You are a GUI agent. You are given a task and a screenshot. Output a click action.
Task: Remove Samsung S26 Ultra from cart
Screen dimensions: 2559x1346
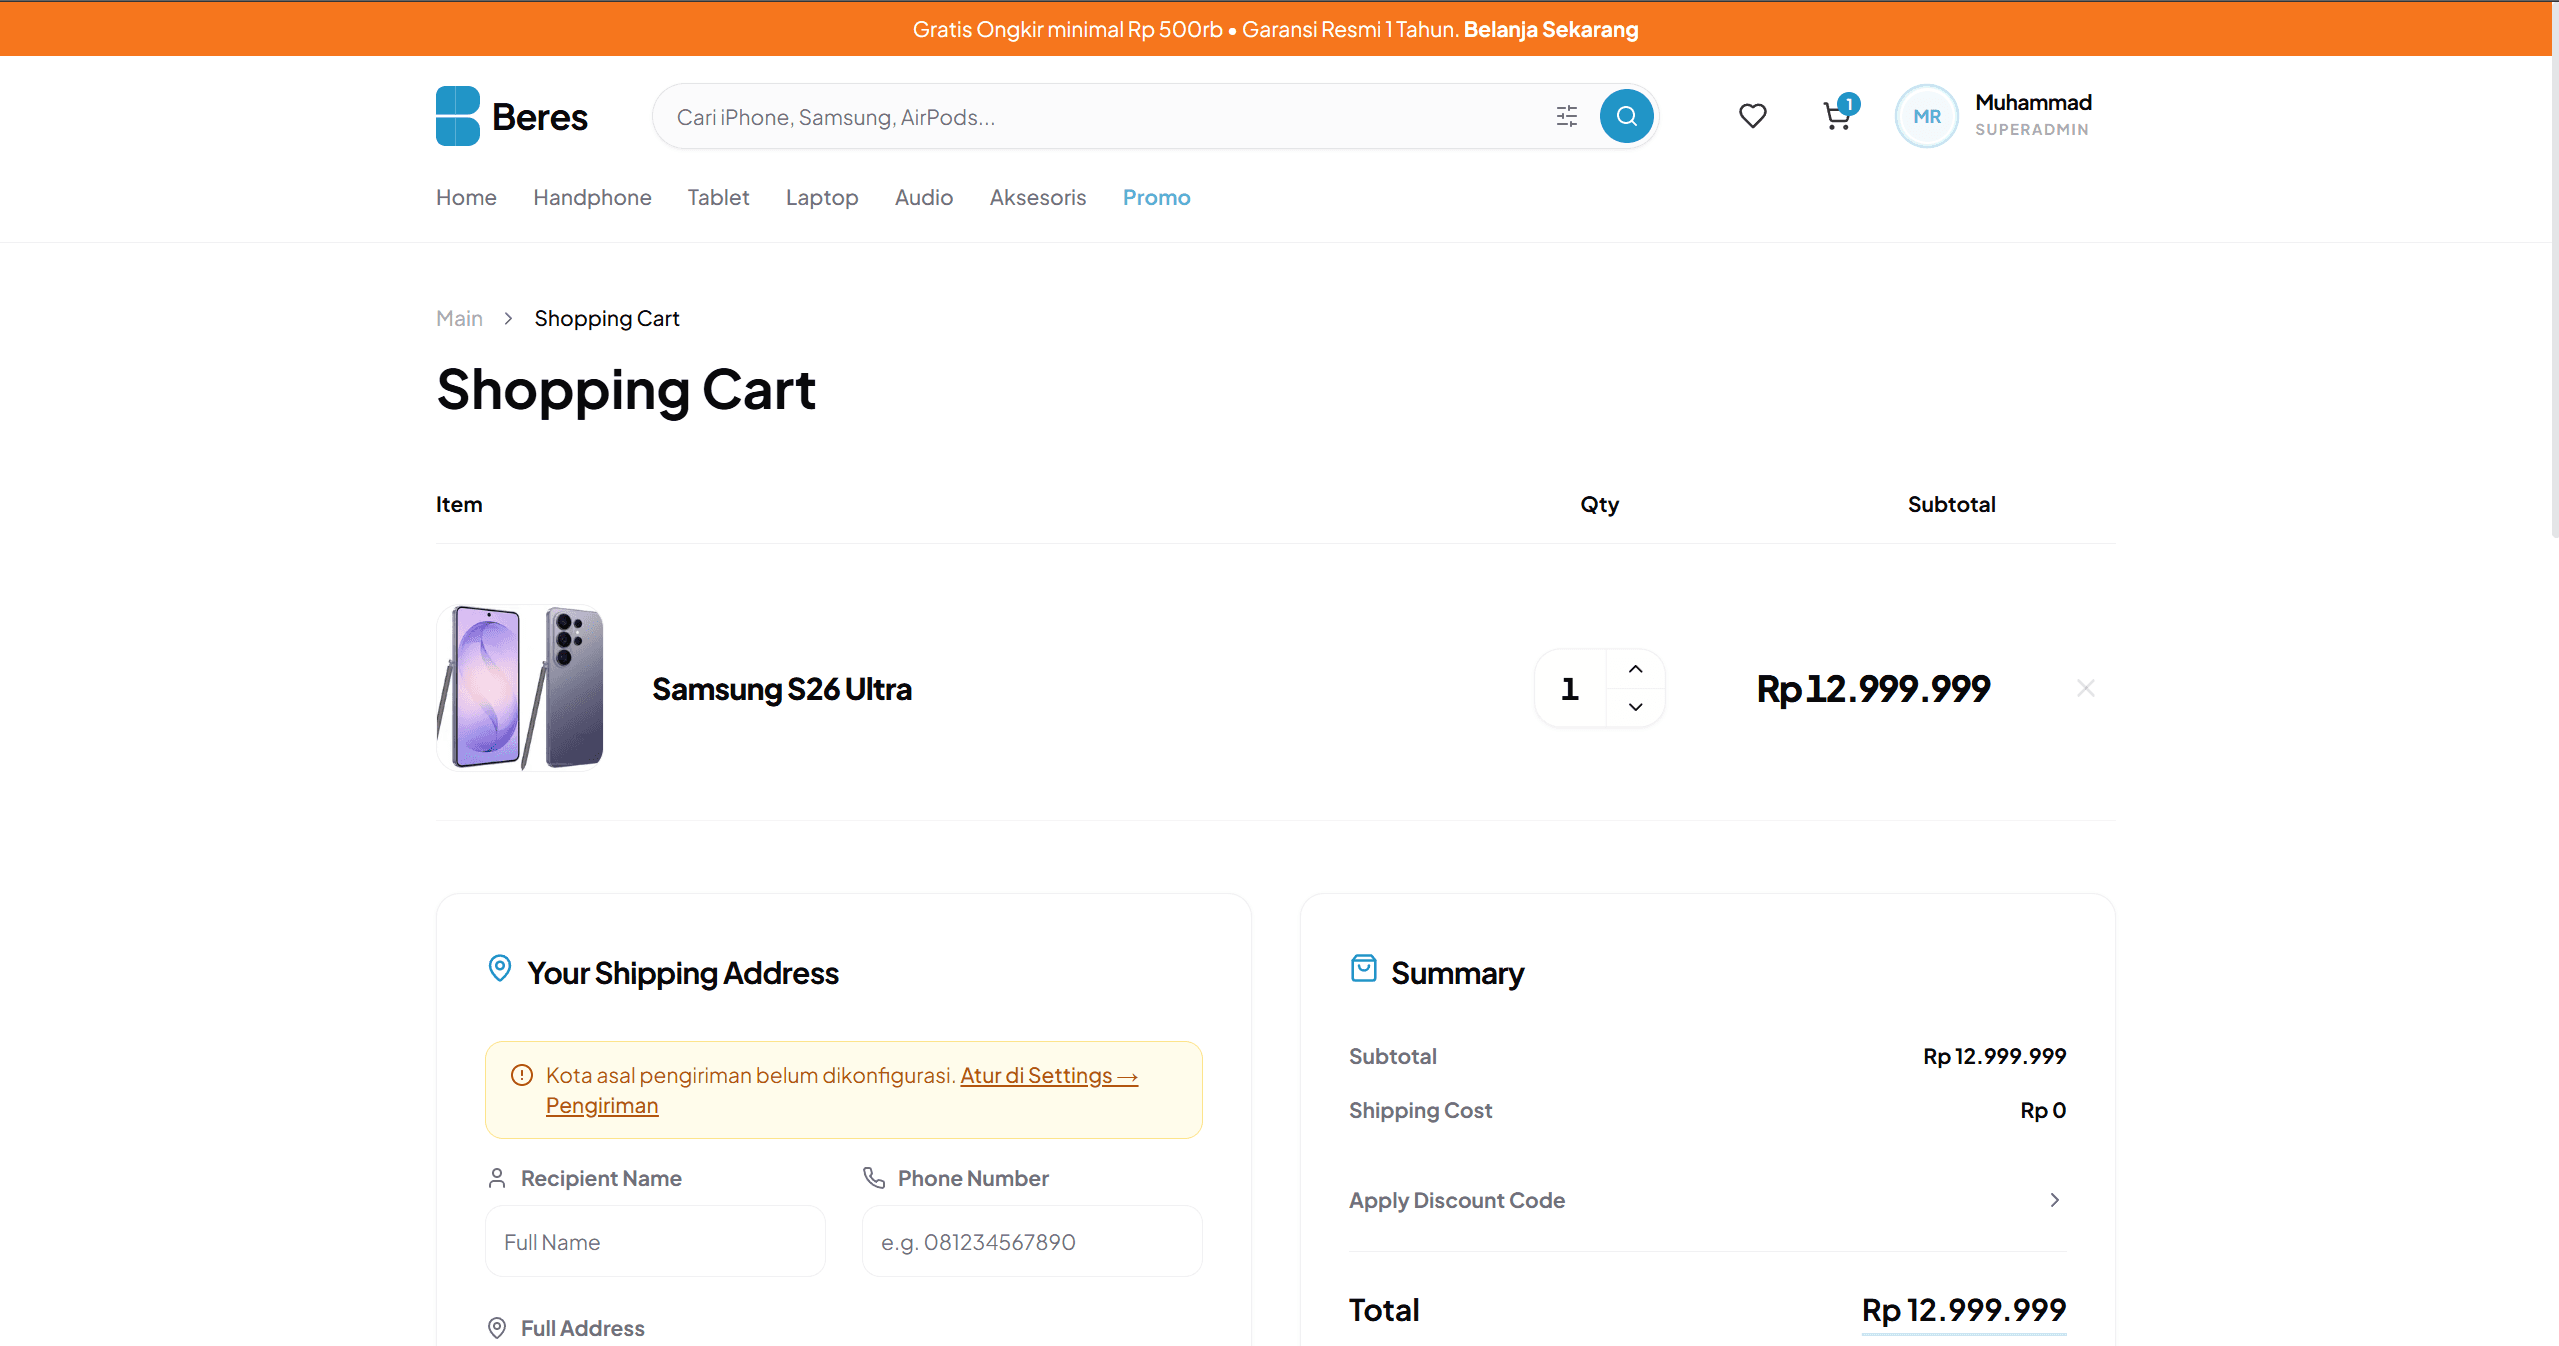click(x=2085, y=688)
